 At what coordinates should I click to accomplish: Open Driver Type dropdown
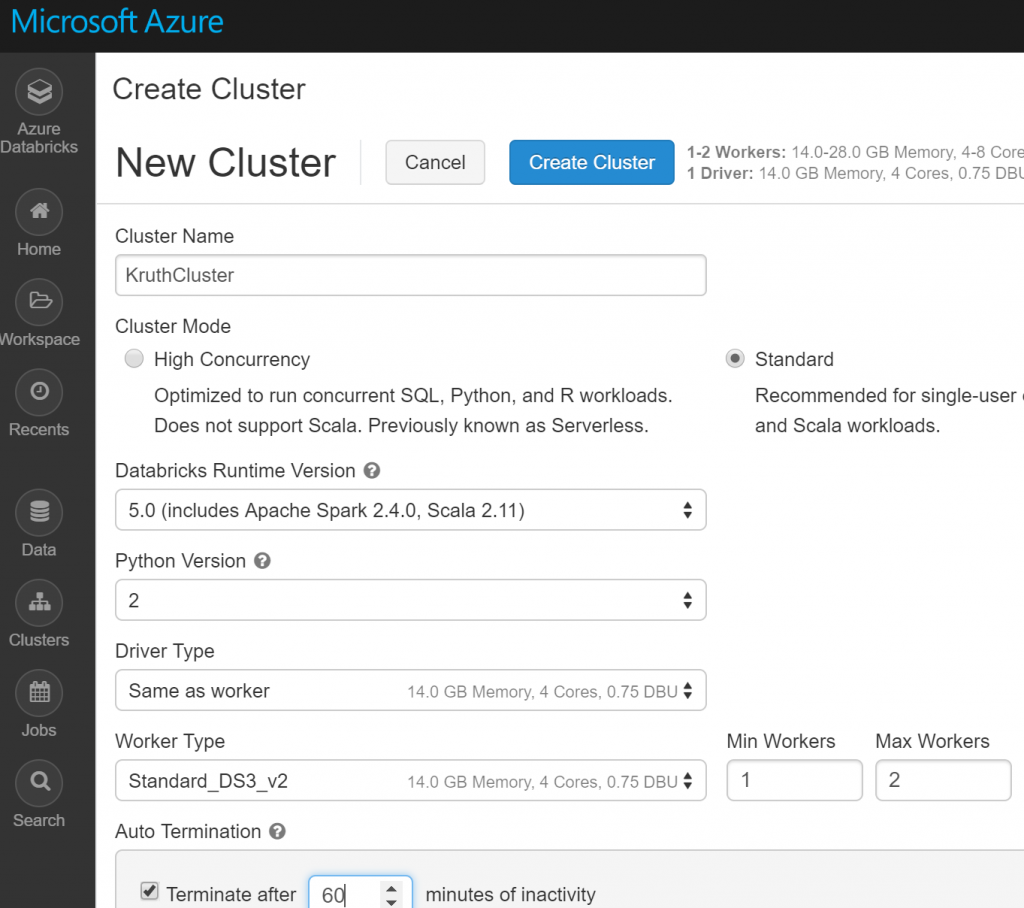(x=411, y=690)
